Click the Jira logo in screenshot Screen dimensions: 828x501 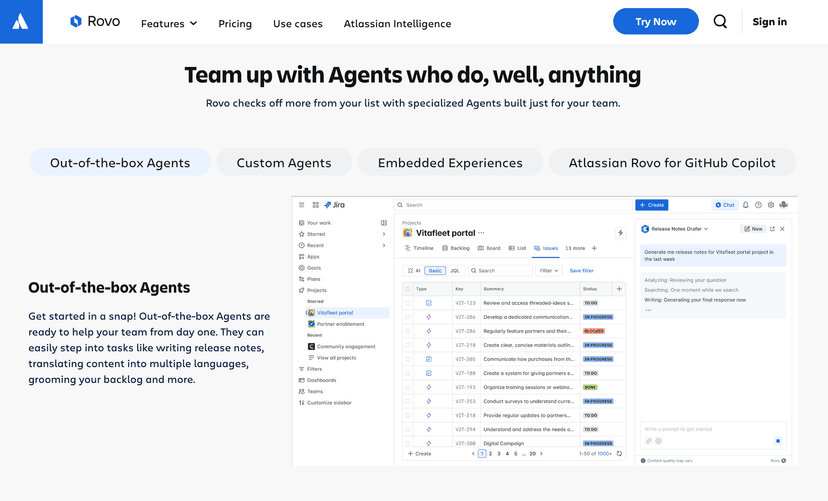click(335, 205)
